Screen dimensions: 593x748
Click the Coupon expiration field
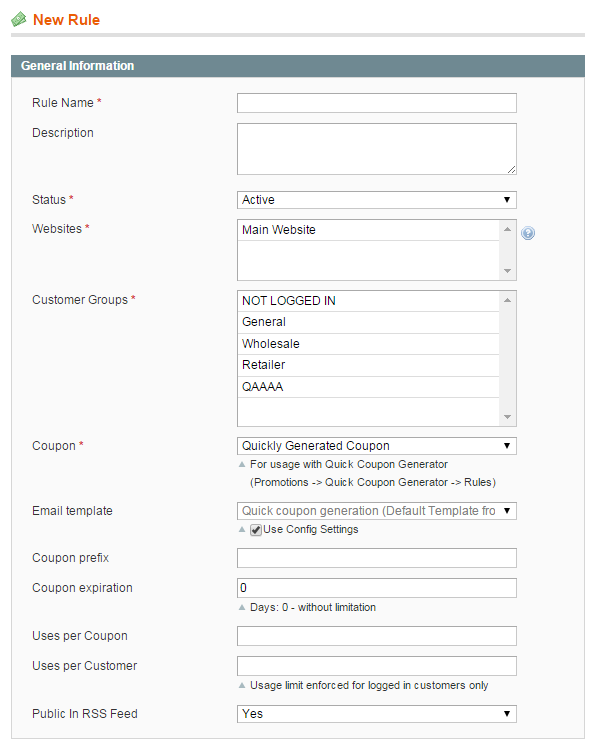(376, 588)
